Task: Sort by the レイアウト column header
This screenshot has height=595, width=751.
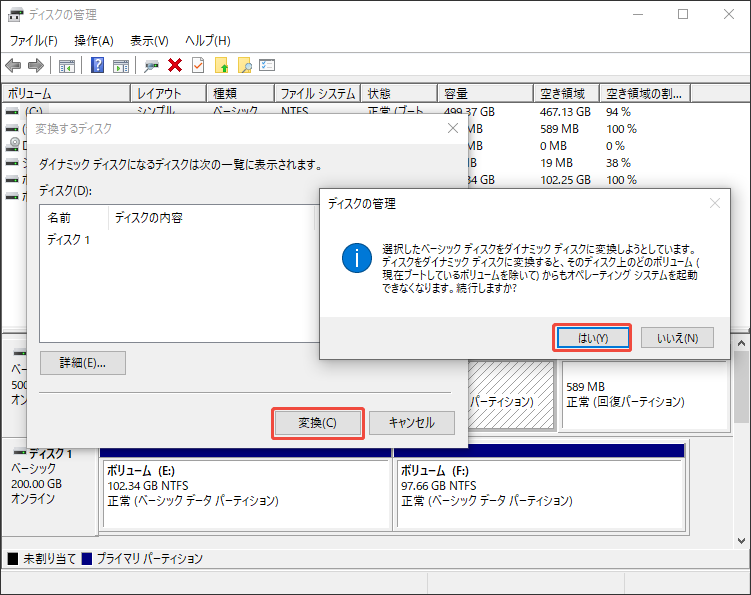Action: (x=169, y=93)
